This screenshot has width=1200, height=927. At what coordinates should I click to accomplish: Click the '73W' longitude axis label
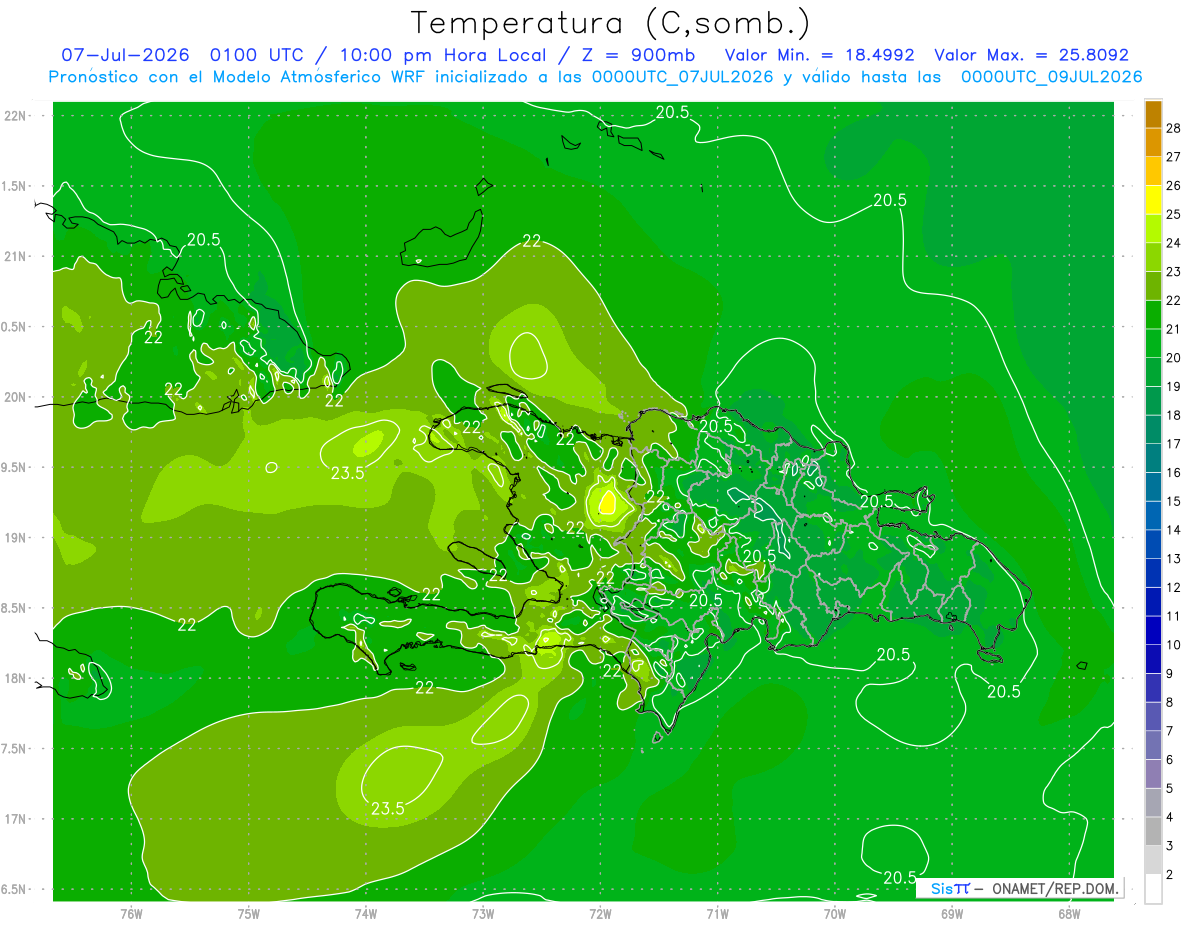(483, 914)
